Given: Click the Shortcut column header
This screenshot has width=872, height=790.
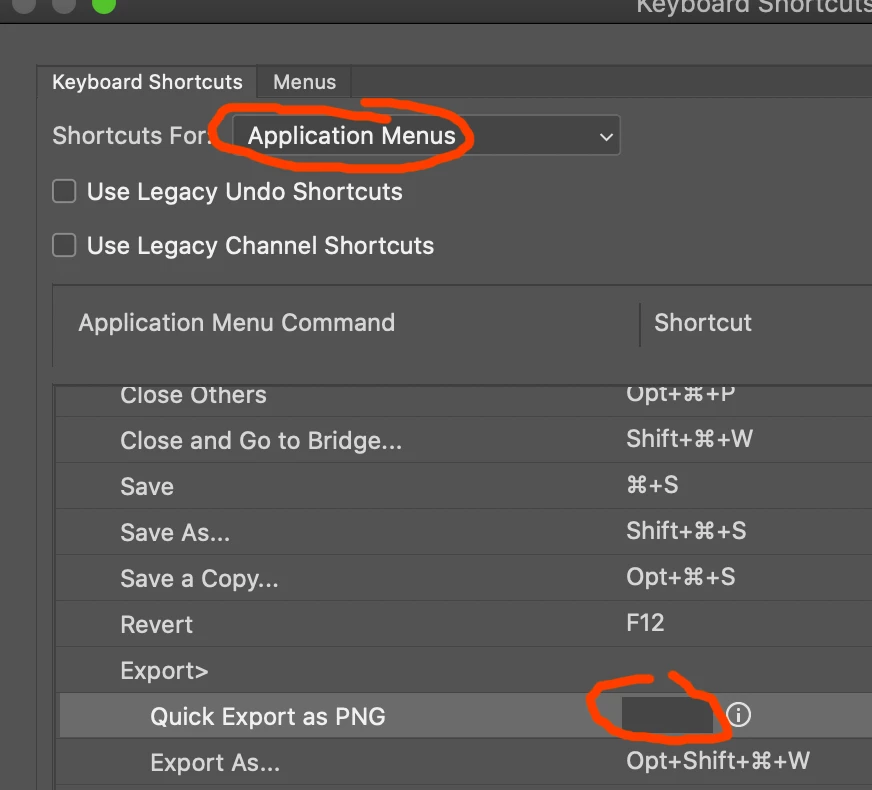Looking at the screenshot, I should [x=703, y=322].
